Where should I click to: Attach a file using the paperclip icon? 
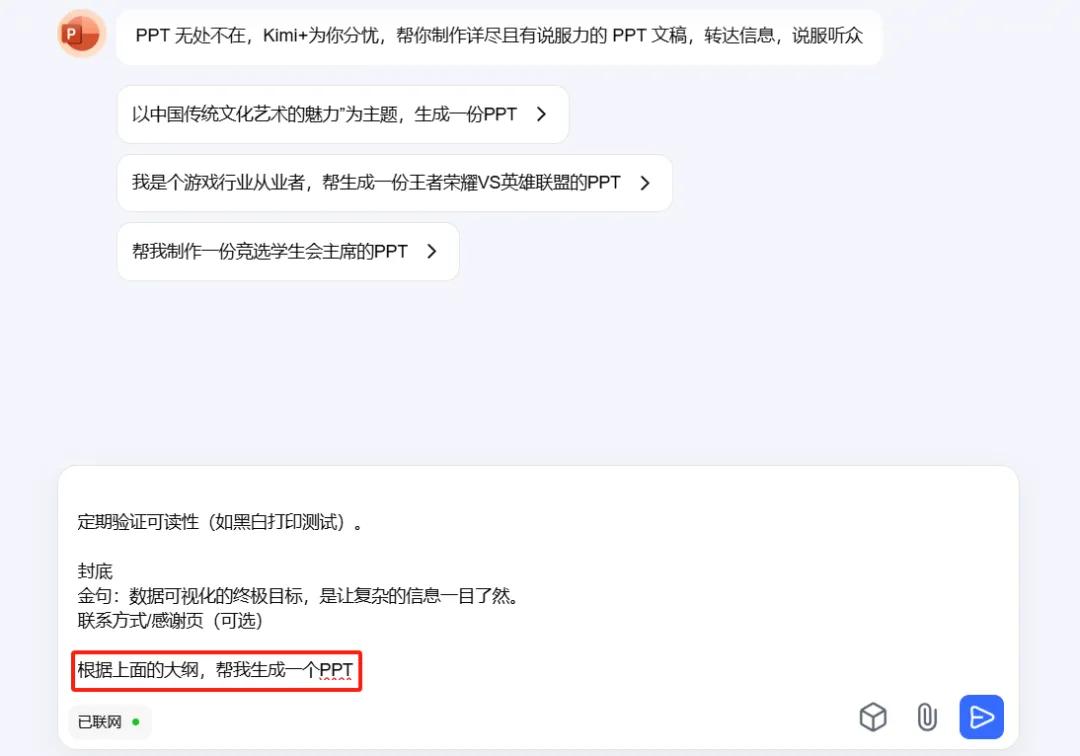coord(927,717)
